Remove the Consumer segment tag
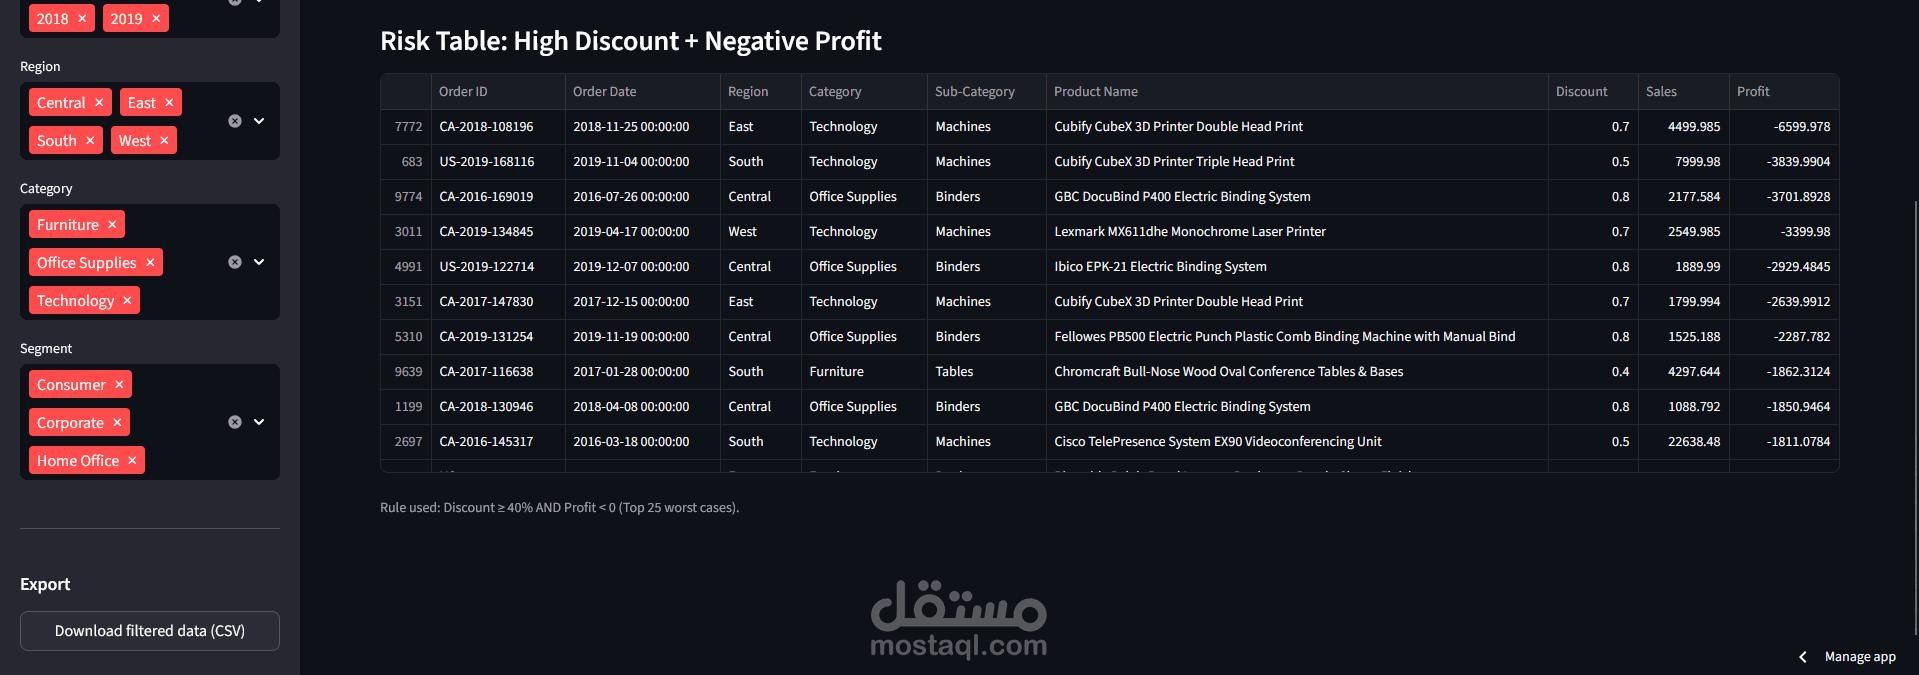The height and width of the screenshot is (675, 1919). [119, 384]
